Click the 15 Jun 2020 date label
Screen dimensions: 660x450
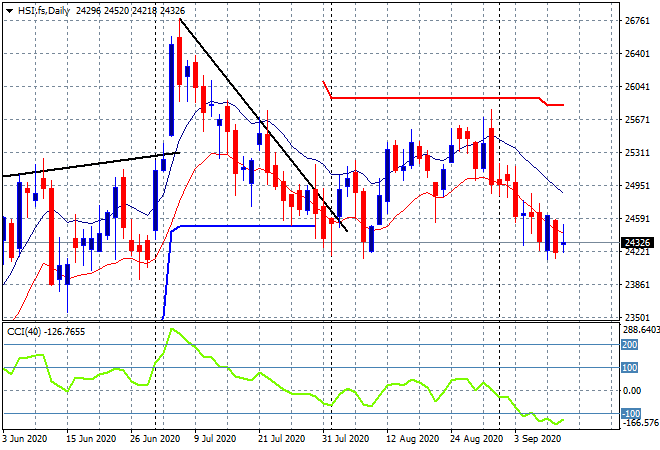(91, 439)
